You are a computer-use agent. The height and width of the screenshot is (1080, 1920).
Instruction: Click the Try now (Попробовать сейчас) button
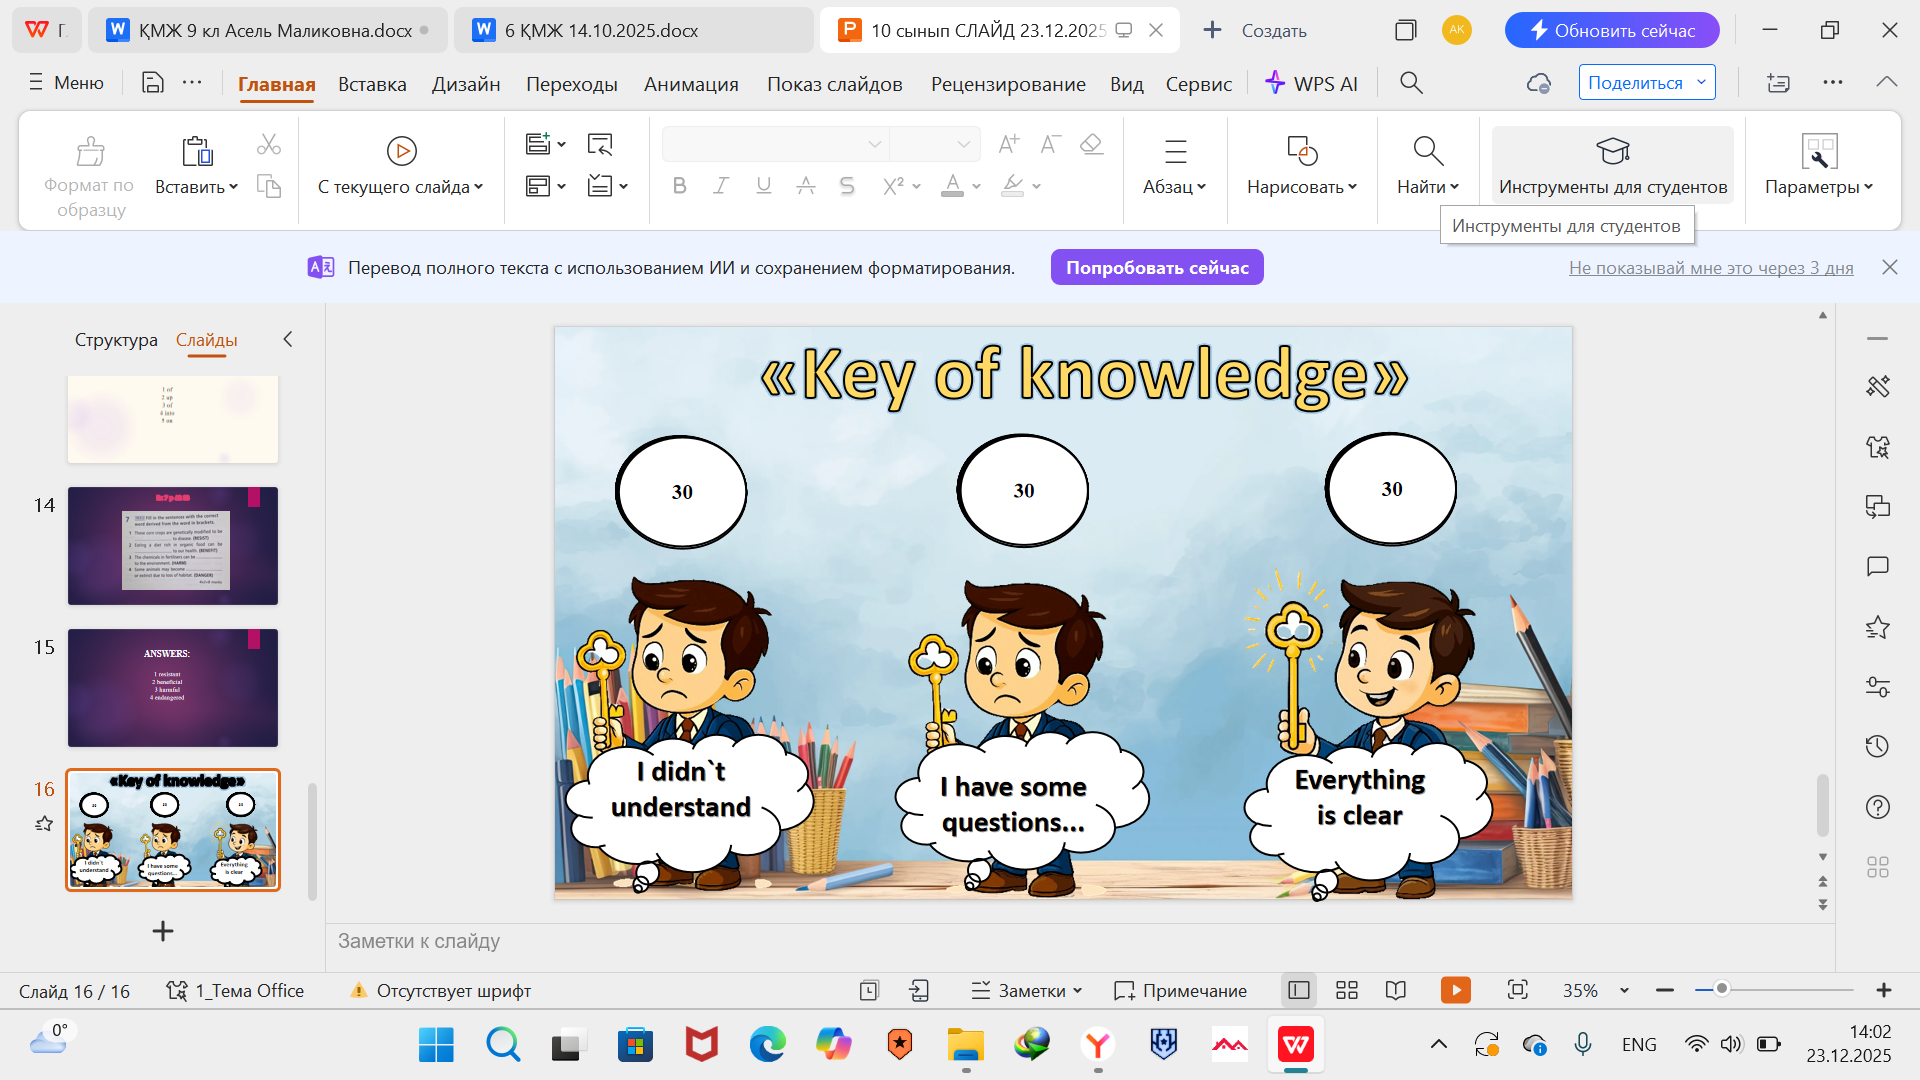1157,267
